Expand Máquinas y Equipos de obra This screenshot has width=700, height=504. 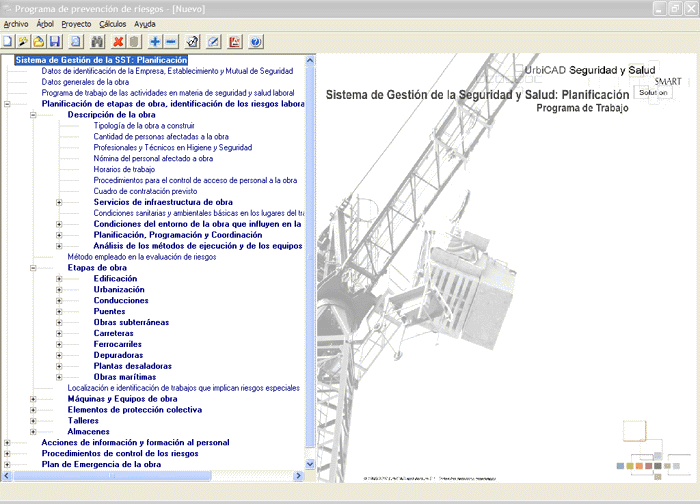click(33, 399)
